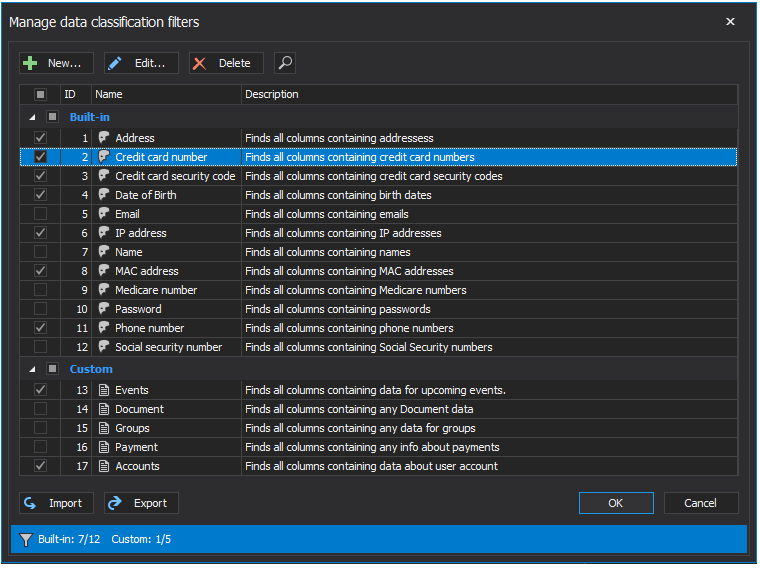Select the 'Medicare number' row name

pyautogui.click(x=156, y=290)
